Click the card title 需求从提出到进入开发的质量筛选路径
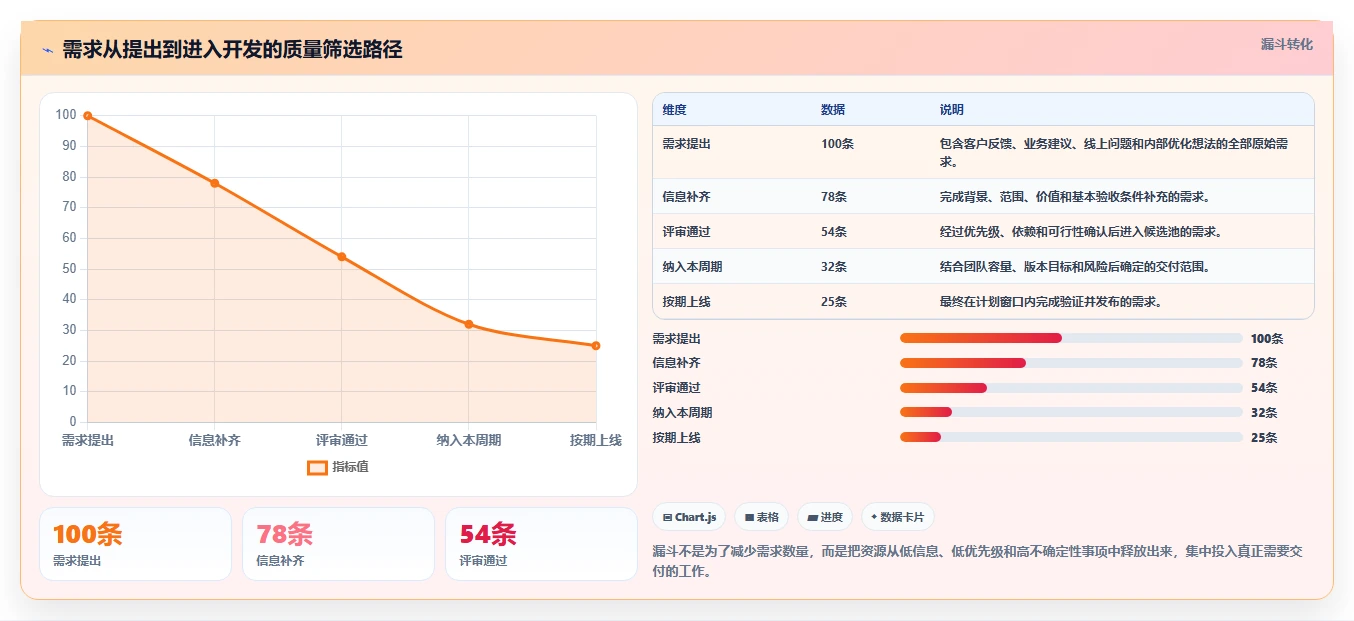The image size is (1354, 621). click(x=232, y=50)
